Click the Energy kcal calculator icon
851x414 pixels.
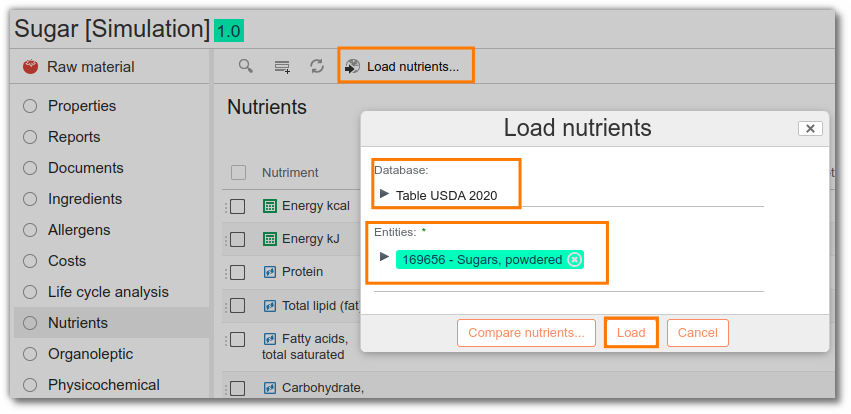270,206
